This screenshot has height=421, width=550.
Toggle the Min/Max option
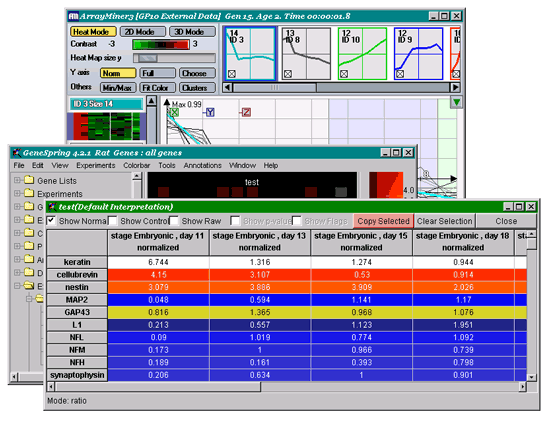pos(118,87)
